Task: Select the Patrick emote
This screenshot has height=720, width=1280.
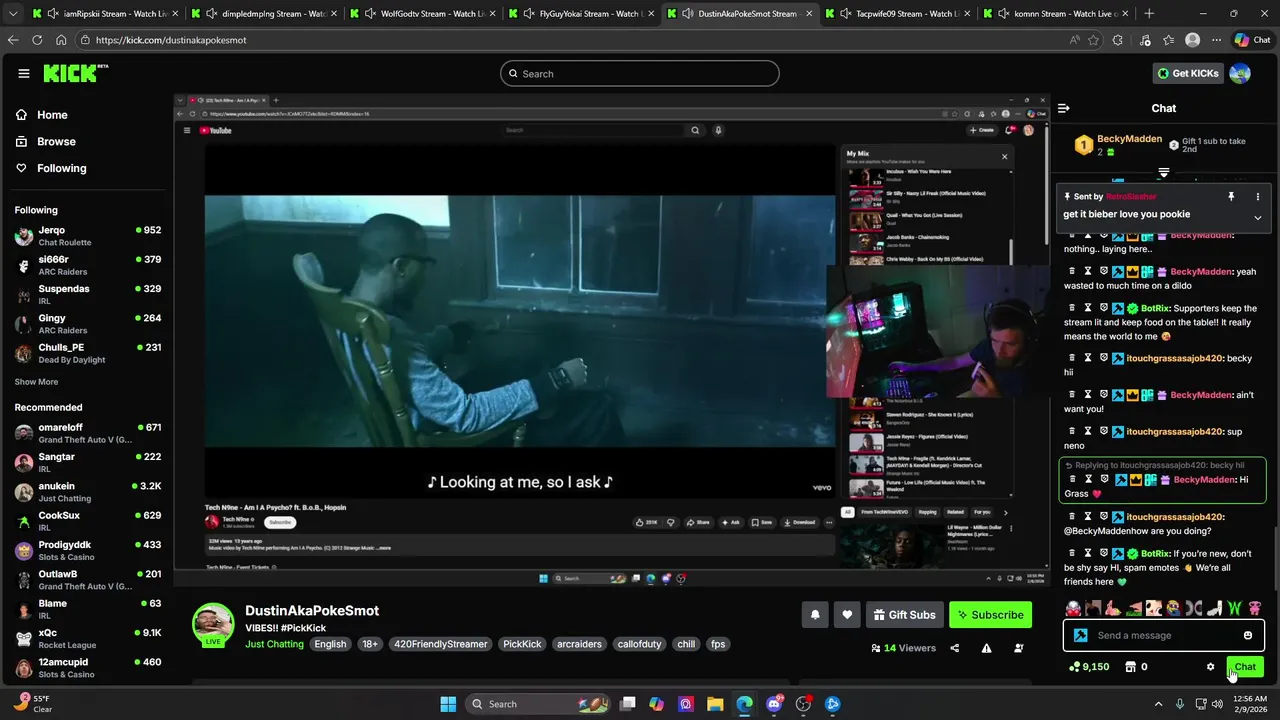Action: point(1113,608)
